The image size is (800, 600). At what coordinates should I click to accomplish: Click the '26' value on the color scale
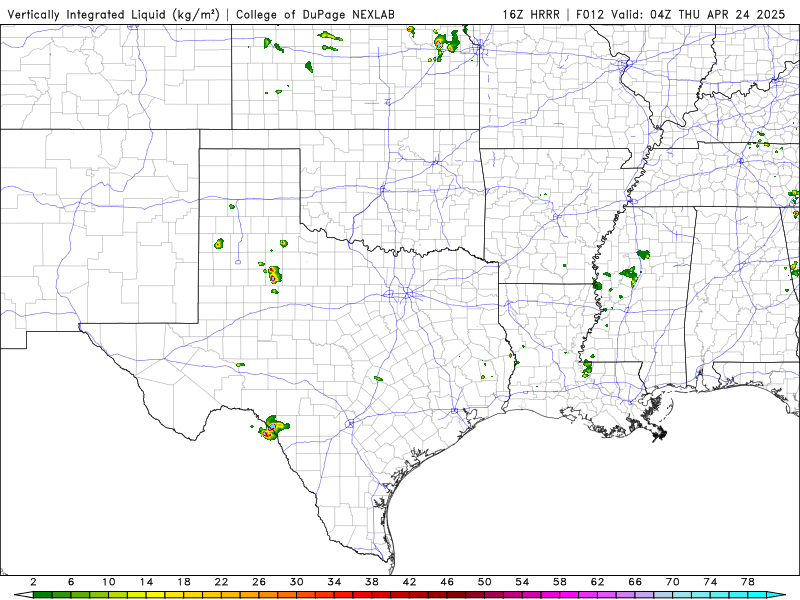point(259,582)
